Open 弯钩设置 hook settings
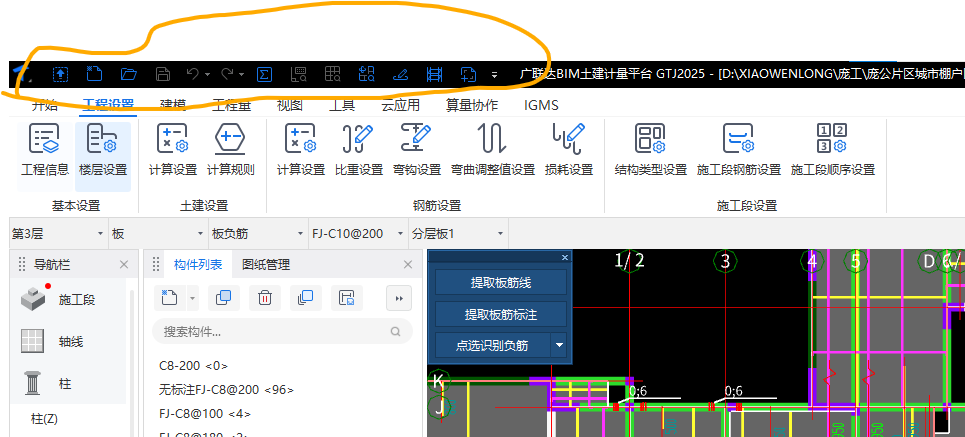This screenshot has height=437, width=965. pos(417,150)
